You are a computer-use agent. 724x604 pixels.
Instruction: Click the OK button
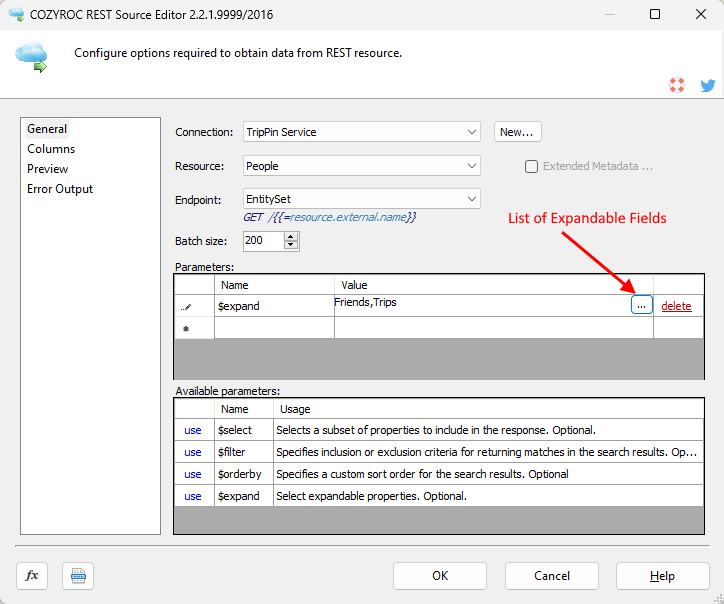(x=440, y=576)
